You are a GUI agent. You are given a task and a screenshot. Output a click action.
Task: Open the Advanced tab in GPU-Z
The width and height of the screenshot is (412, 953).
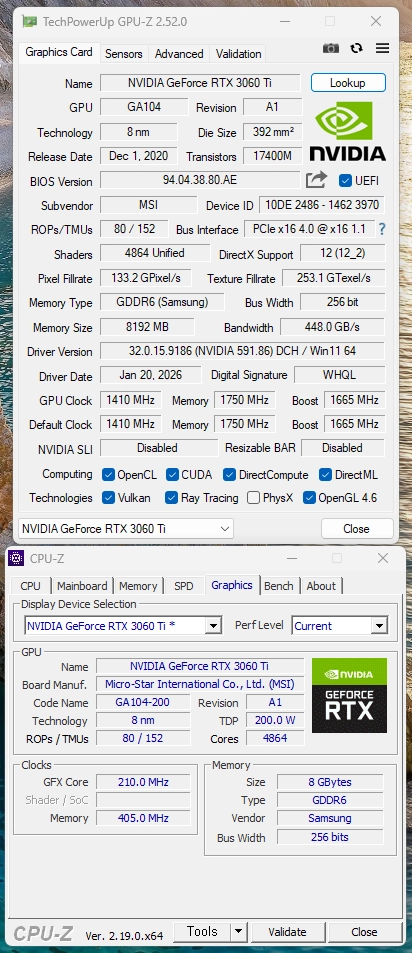pos(179,53)
